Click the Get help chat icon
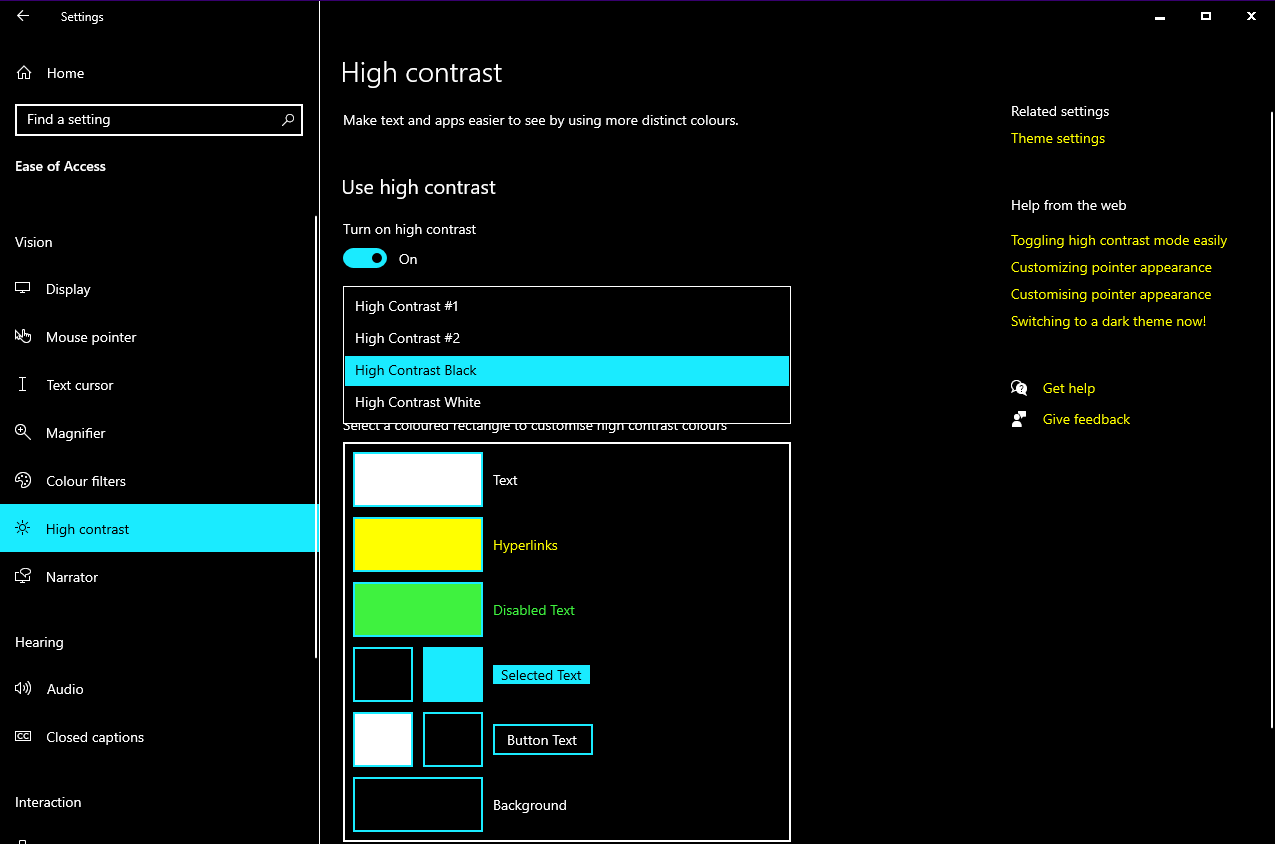 tap(1019, 388)
